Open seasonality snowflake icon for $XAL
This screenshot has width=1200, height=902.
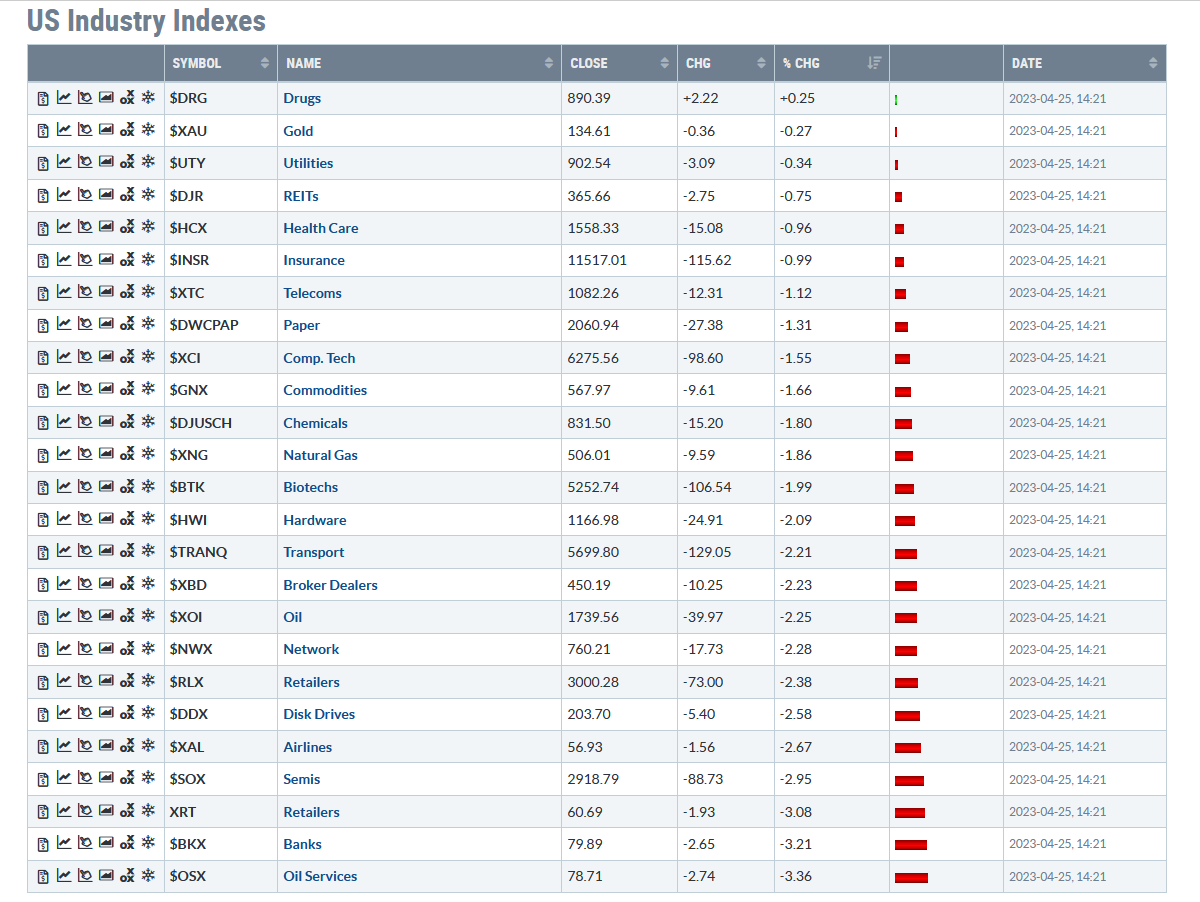point(148,747)
